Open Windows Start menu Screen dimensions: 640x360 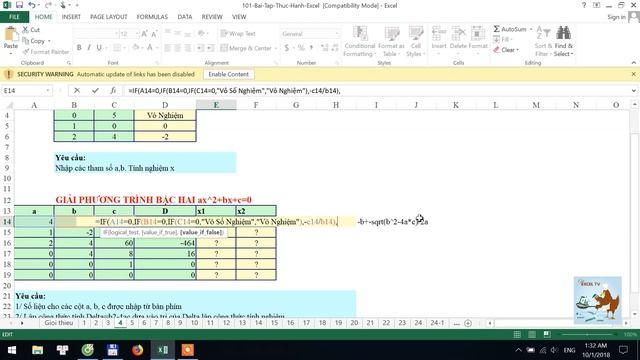point(12,350)
